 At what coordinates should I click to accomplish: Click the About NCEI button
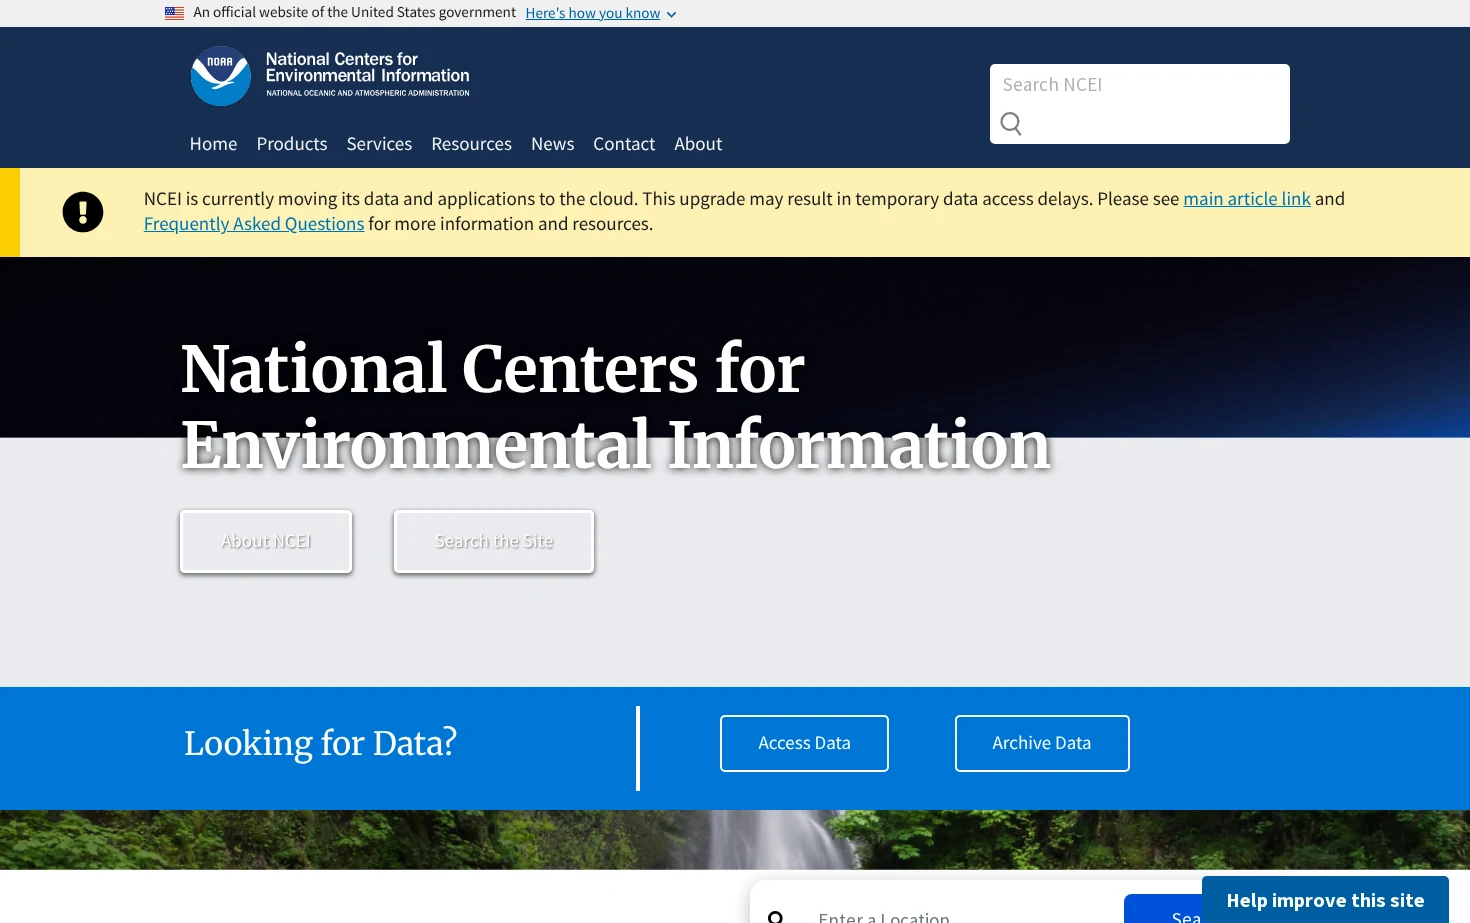click(266, 541)
